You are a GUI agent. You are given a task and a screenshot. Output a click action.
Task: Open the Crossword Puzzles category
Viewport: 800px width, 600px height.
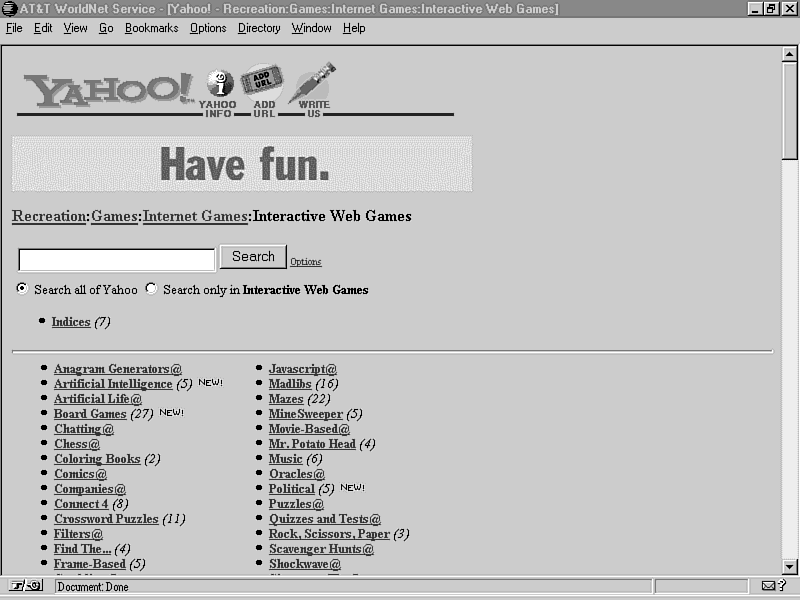pyautogui.click(x=107, y=519)
